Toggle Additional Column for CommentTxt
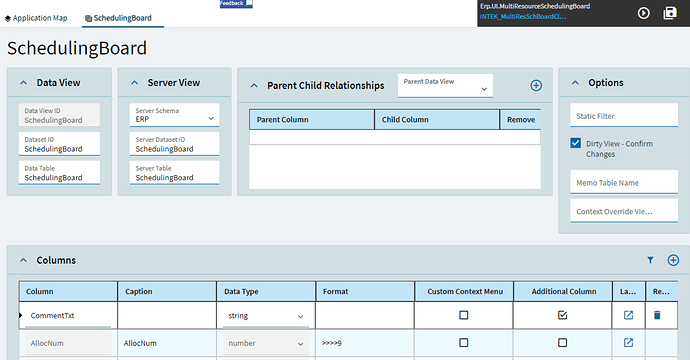690x360 pixels. 562,315
